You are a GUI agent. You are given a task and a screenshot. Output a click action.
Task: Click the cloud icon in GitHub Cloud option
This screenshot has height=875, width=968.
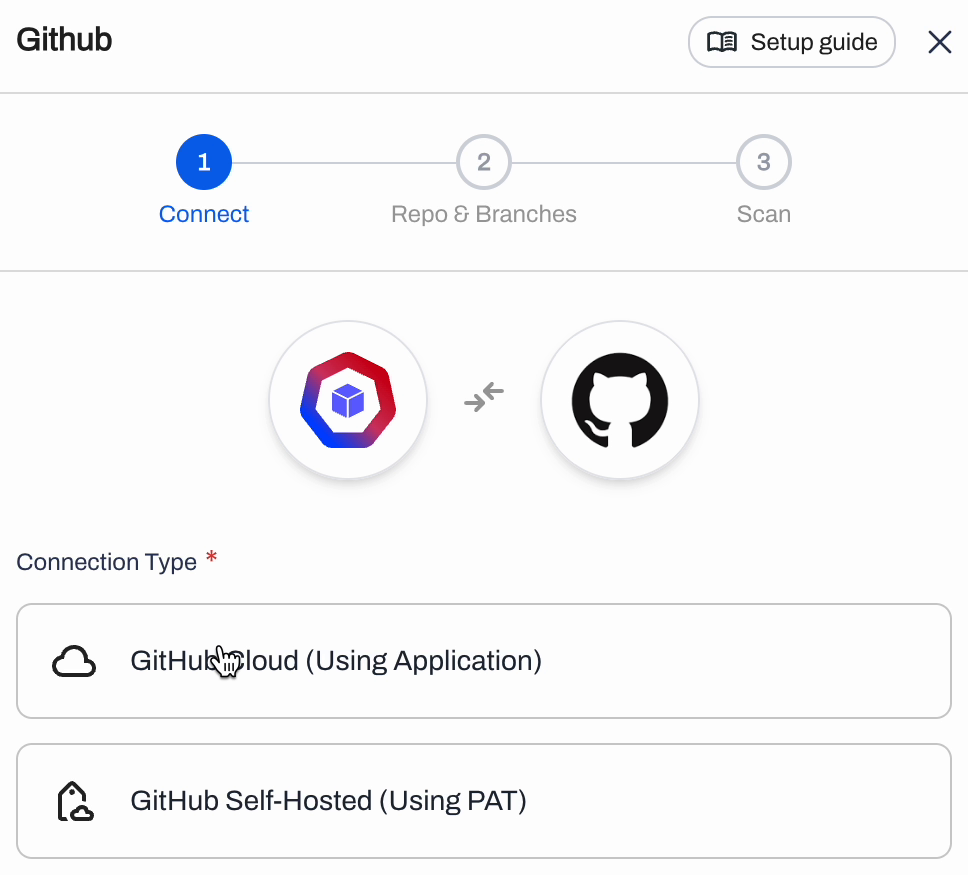(x=74, y=661)
